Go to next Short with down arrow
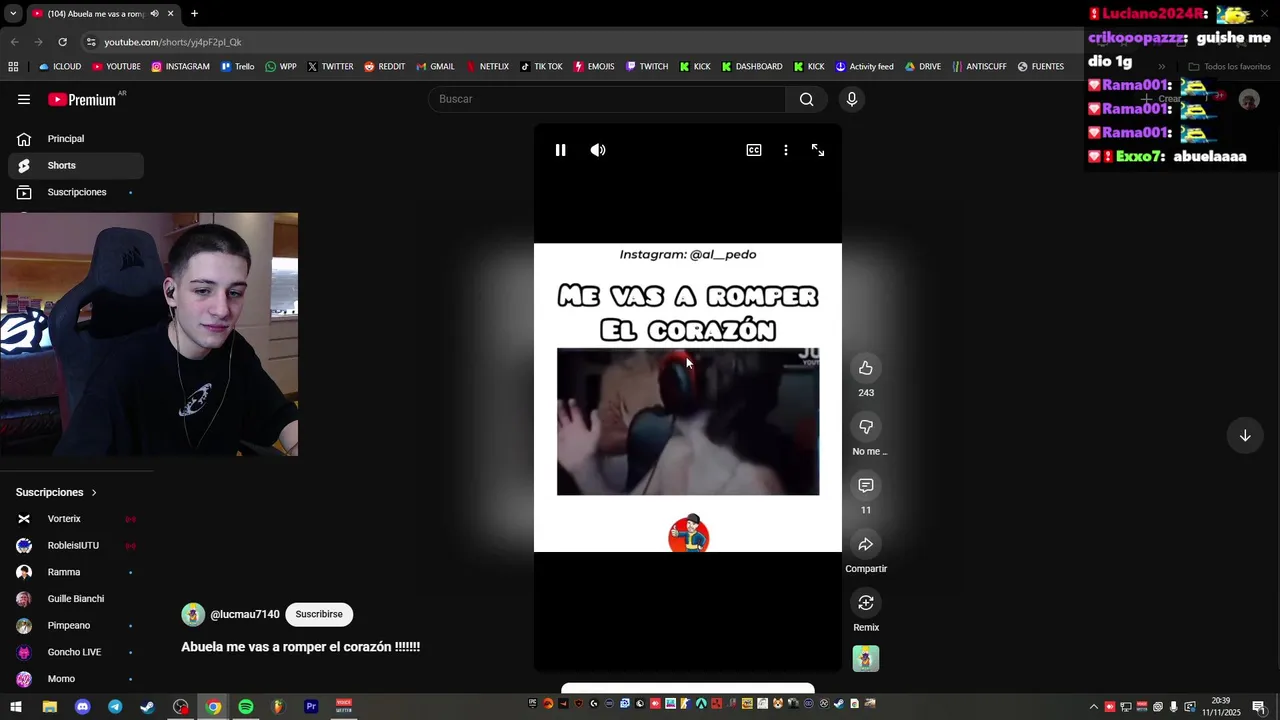Viewport: 1280px width, 720px height. point(1245,436)
